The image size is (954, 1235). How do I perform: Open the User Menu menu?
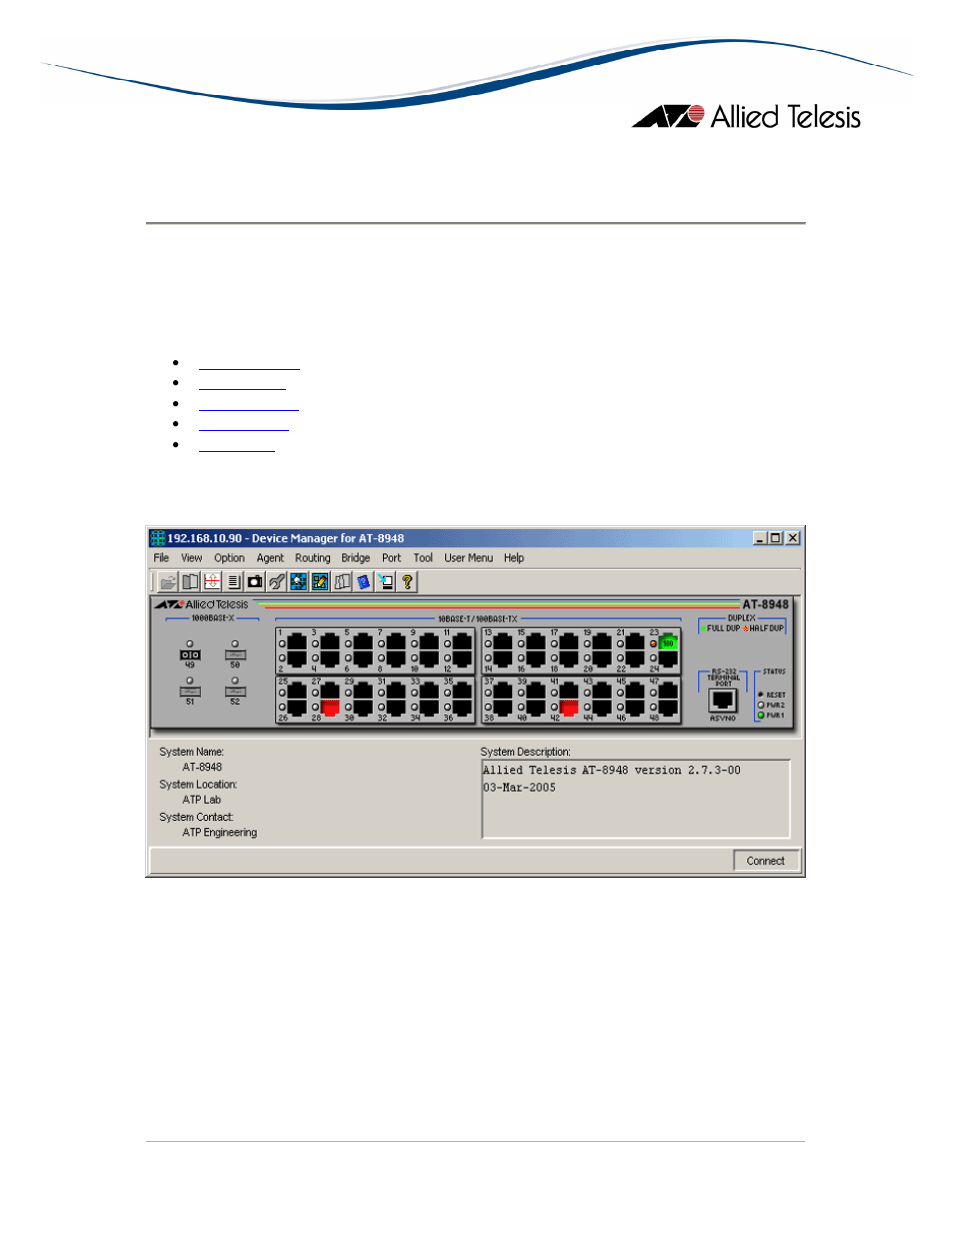click(468, 558)
